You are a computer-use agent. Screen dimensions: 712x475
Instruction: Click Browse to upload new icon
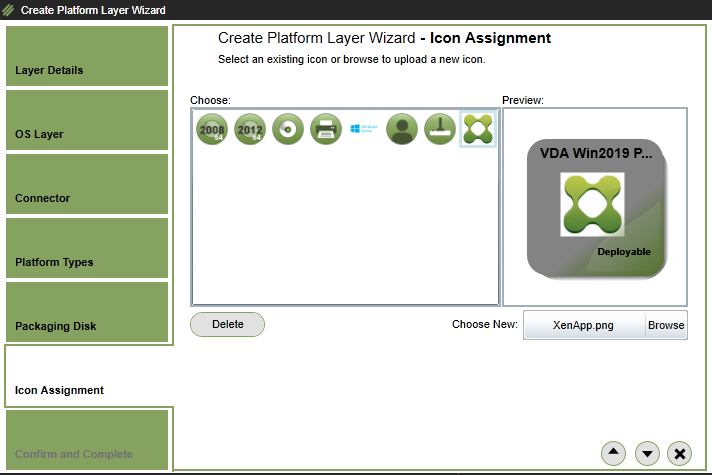[x=666, y=325]
